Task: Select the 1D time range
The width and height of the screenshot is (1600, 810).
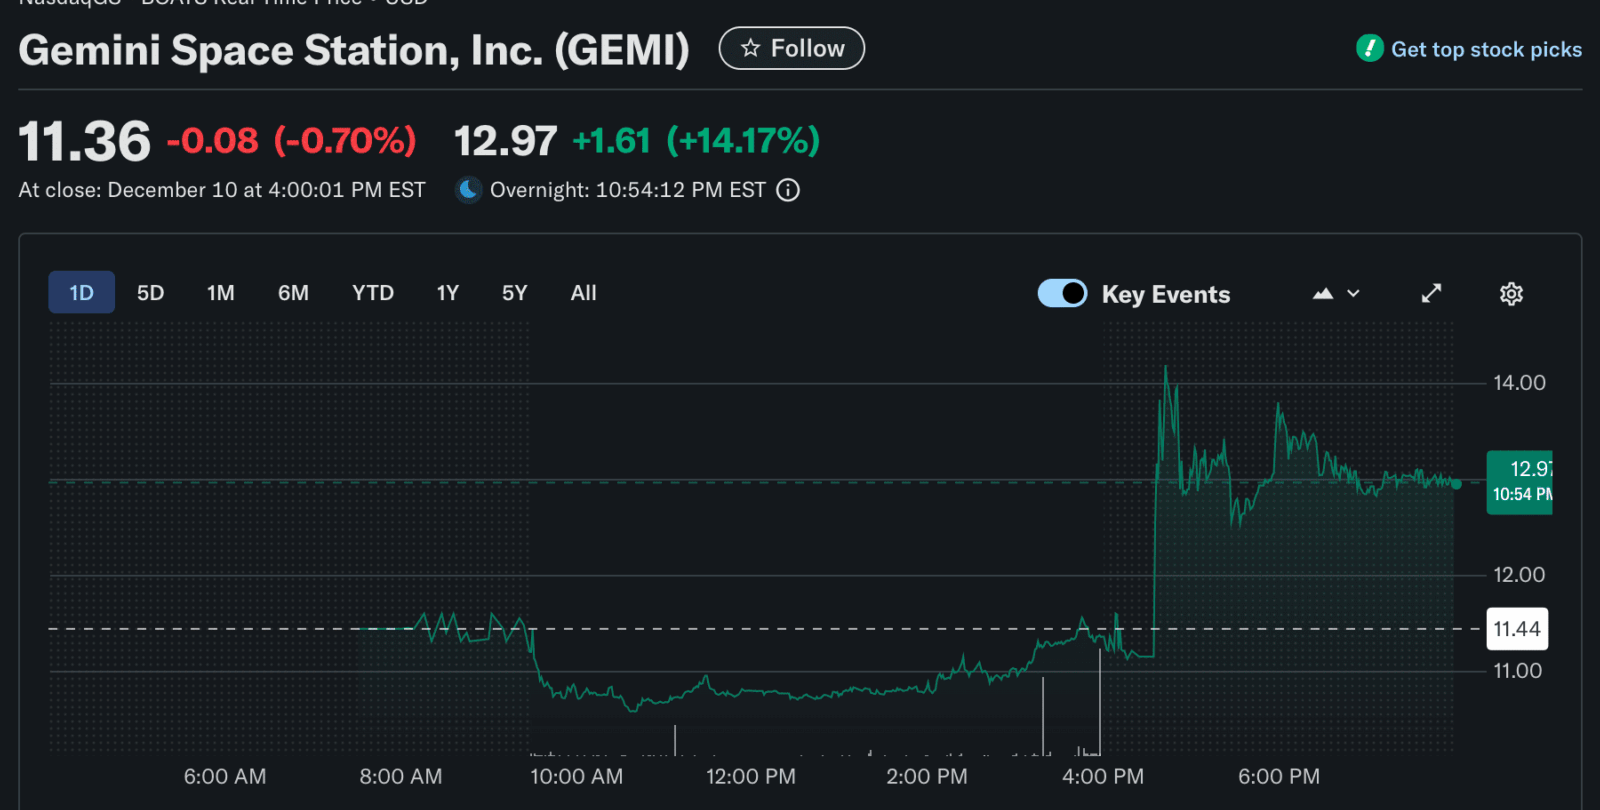Action: click(x=81, y=293)
